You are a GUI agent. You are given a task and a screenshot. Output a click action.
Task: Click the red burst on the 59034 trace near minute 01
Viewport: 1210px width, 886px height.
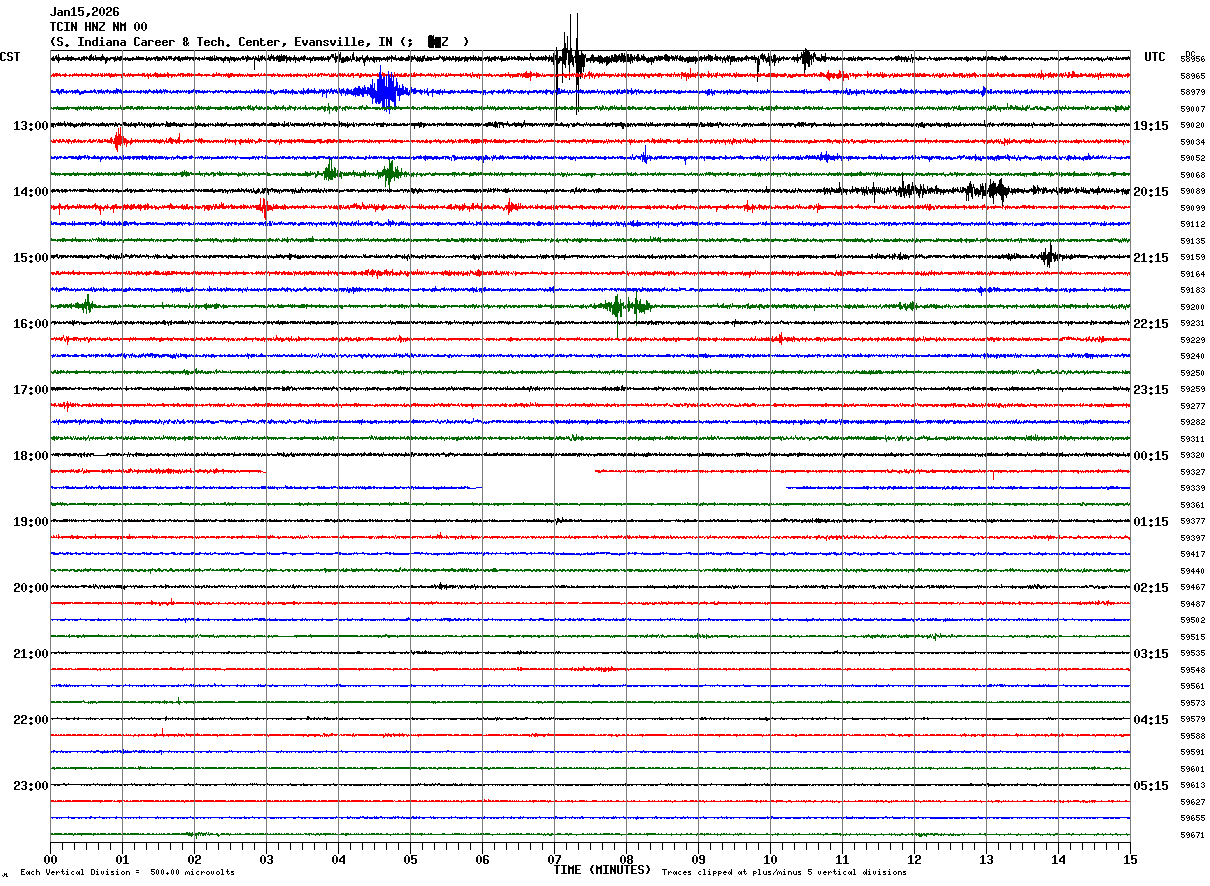pos(119,140)
